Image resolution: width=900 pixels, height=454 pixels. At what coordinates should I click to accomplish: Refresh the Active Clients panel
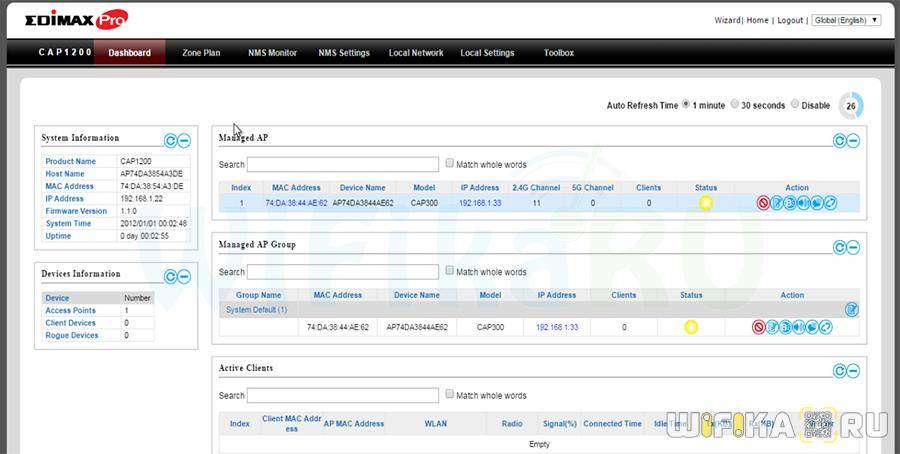(x=839, y=371)
